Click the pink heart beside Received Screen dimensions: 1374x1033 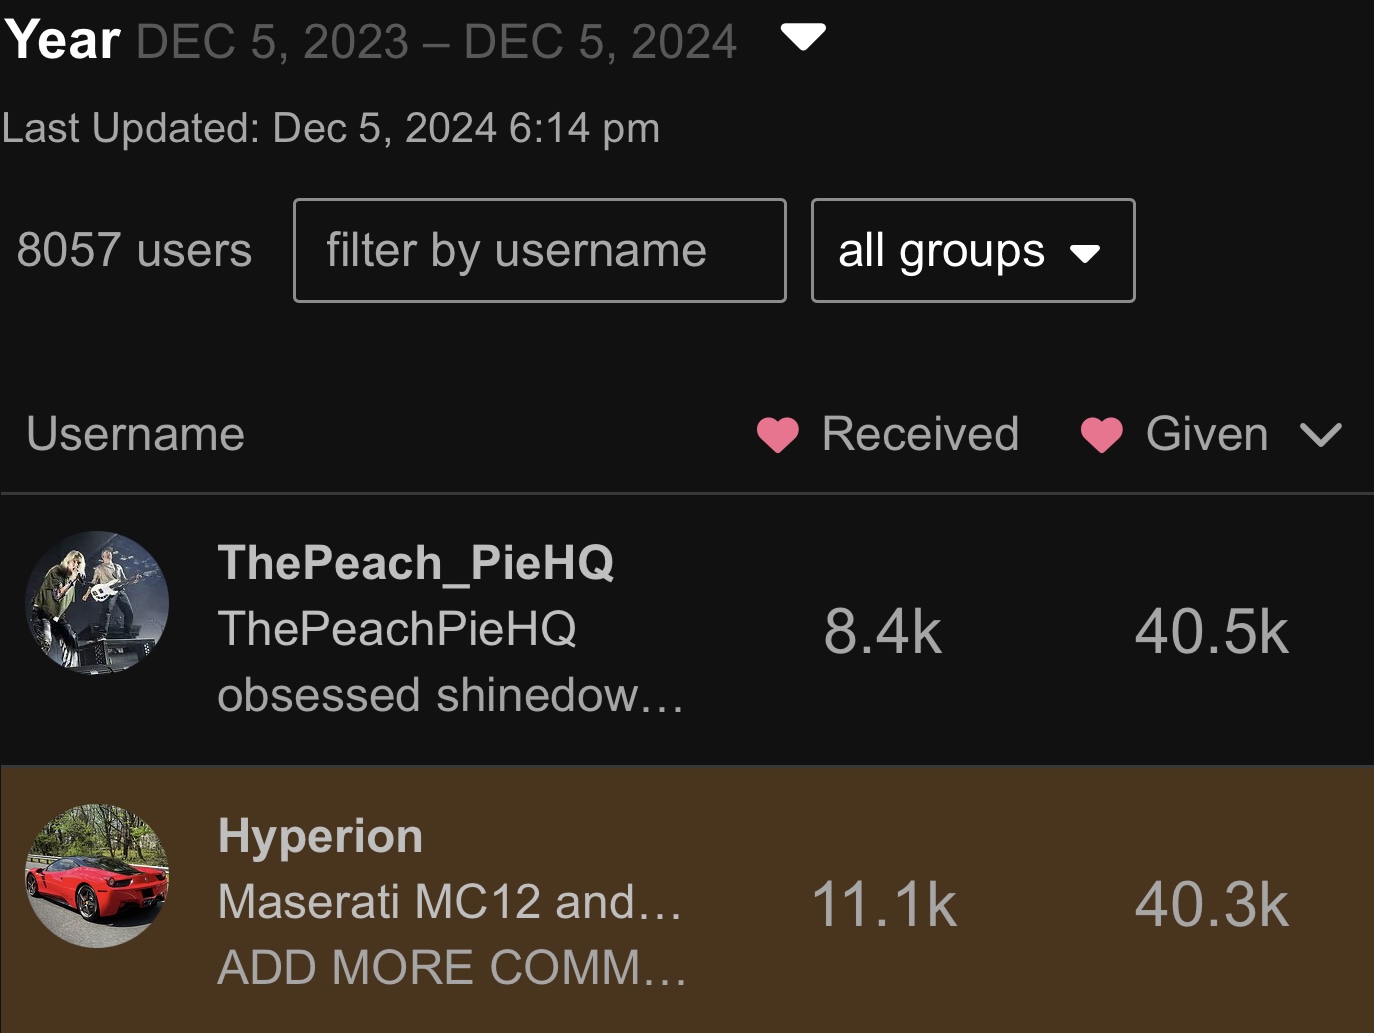click(x=777, y=435)
